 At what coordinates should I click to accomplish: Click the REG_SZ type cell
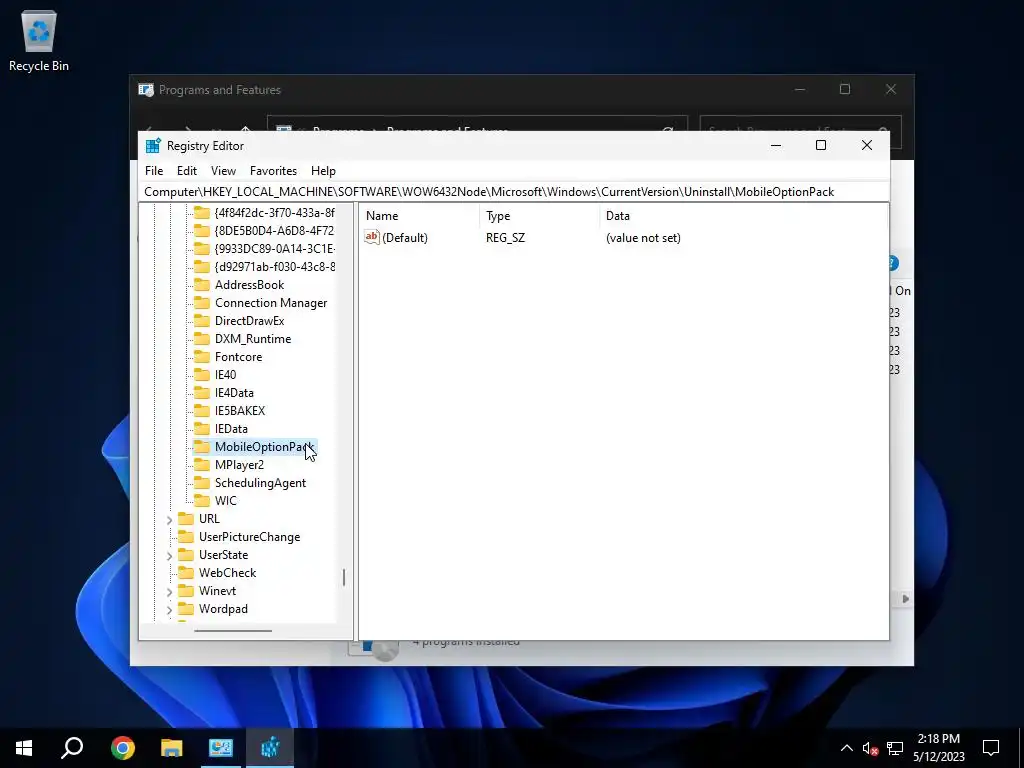505,238
